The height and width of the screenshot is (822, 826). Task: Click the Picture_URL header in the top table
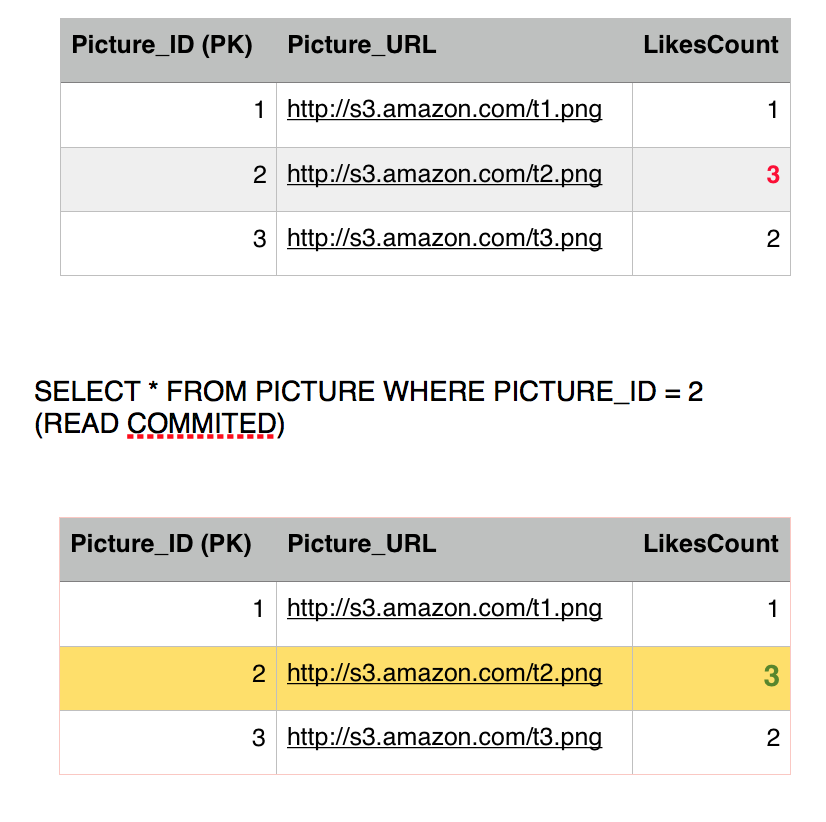(x=361, y=45)
